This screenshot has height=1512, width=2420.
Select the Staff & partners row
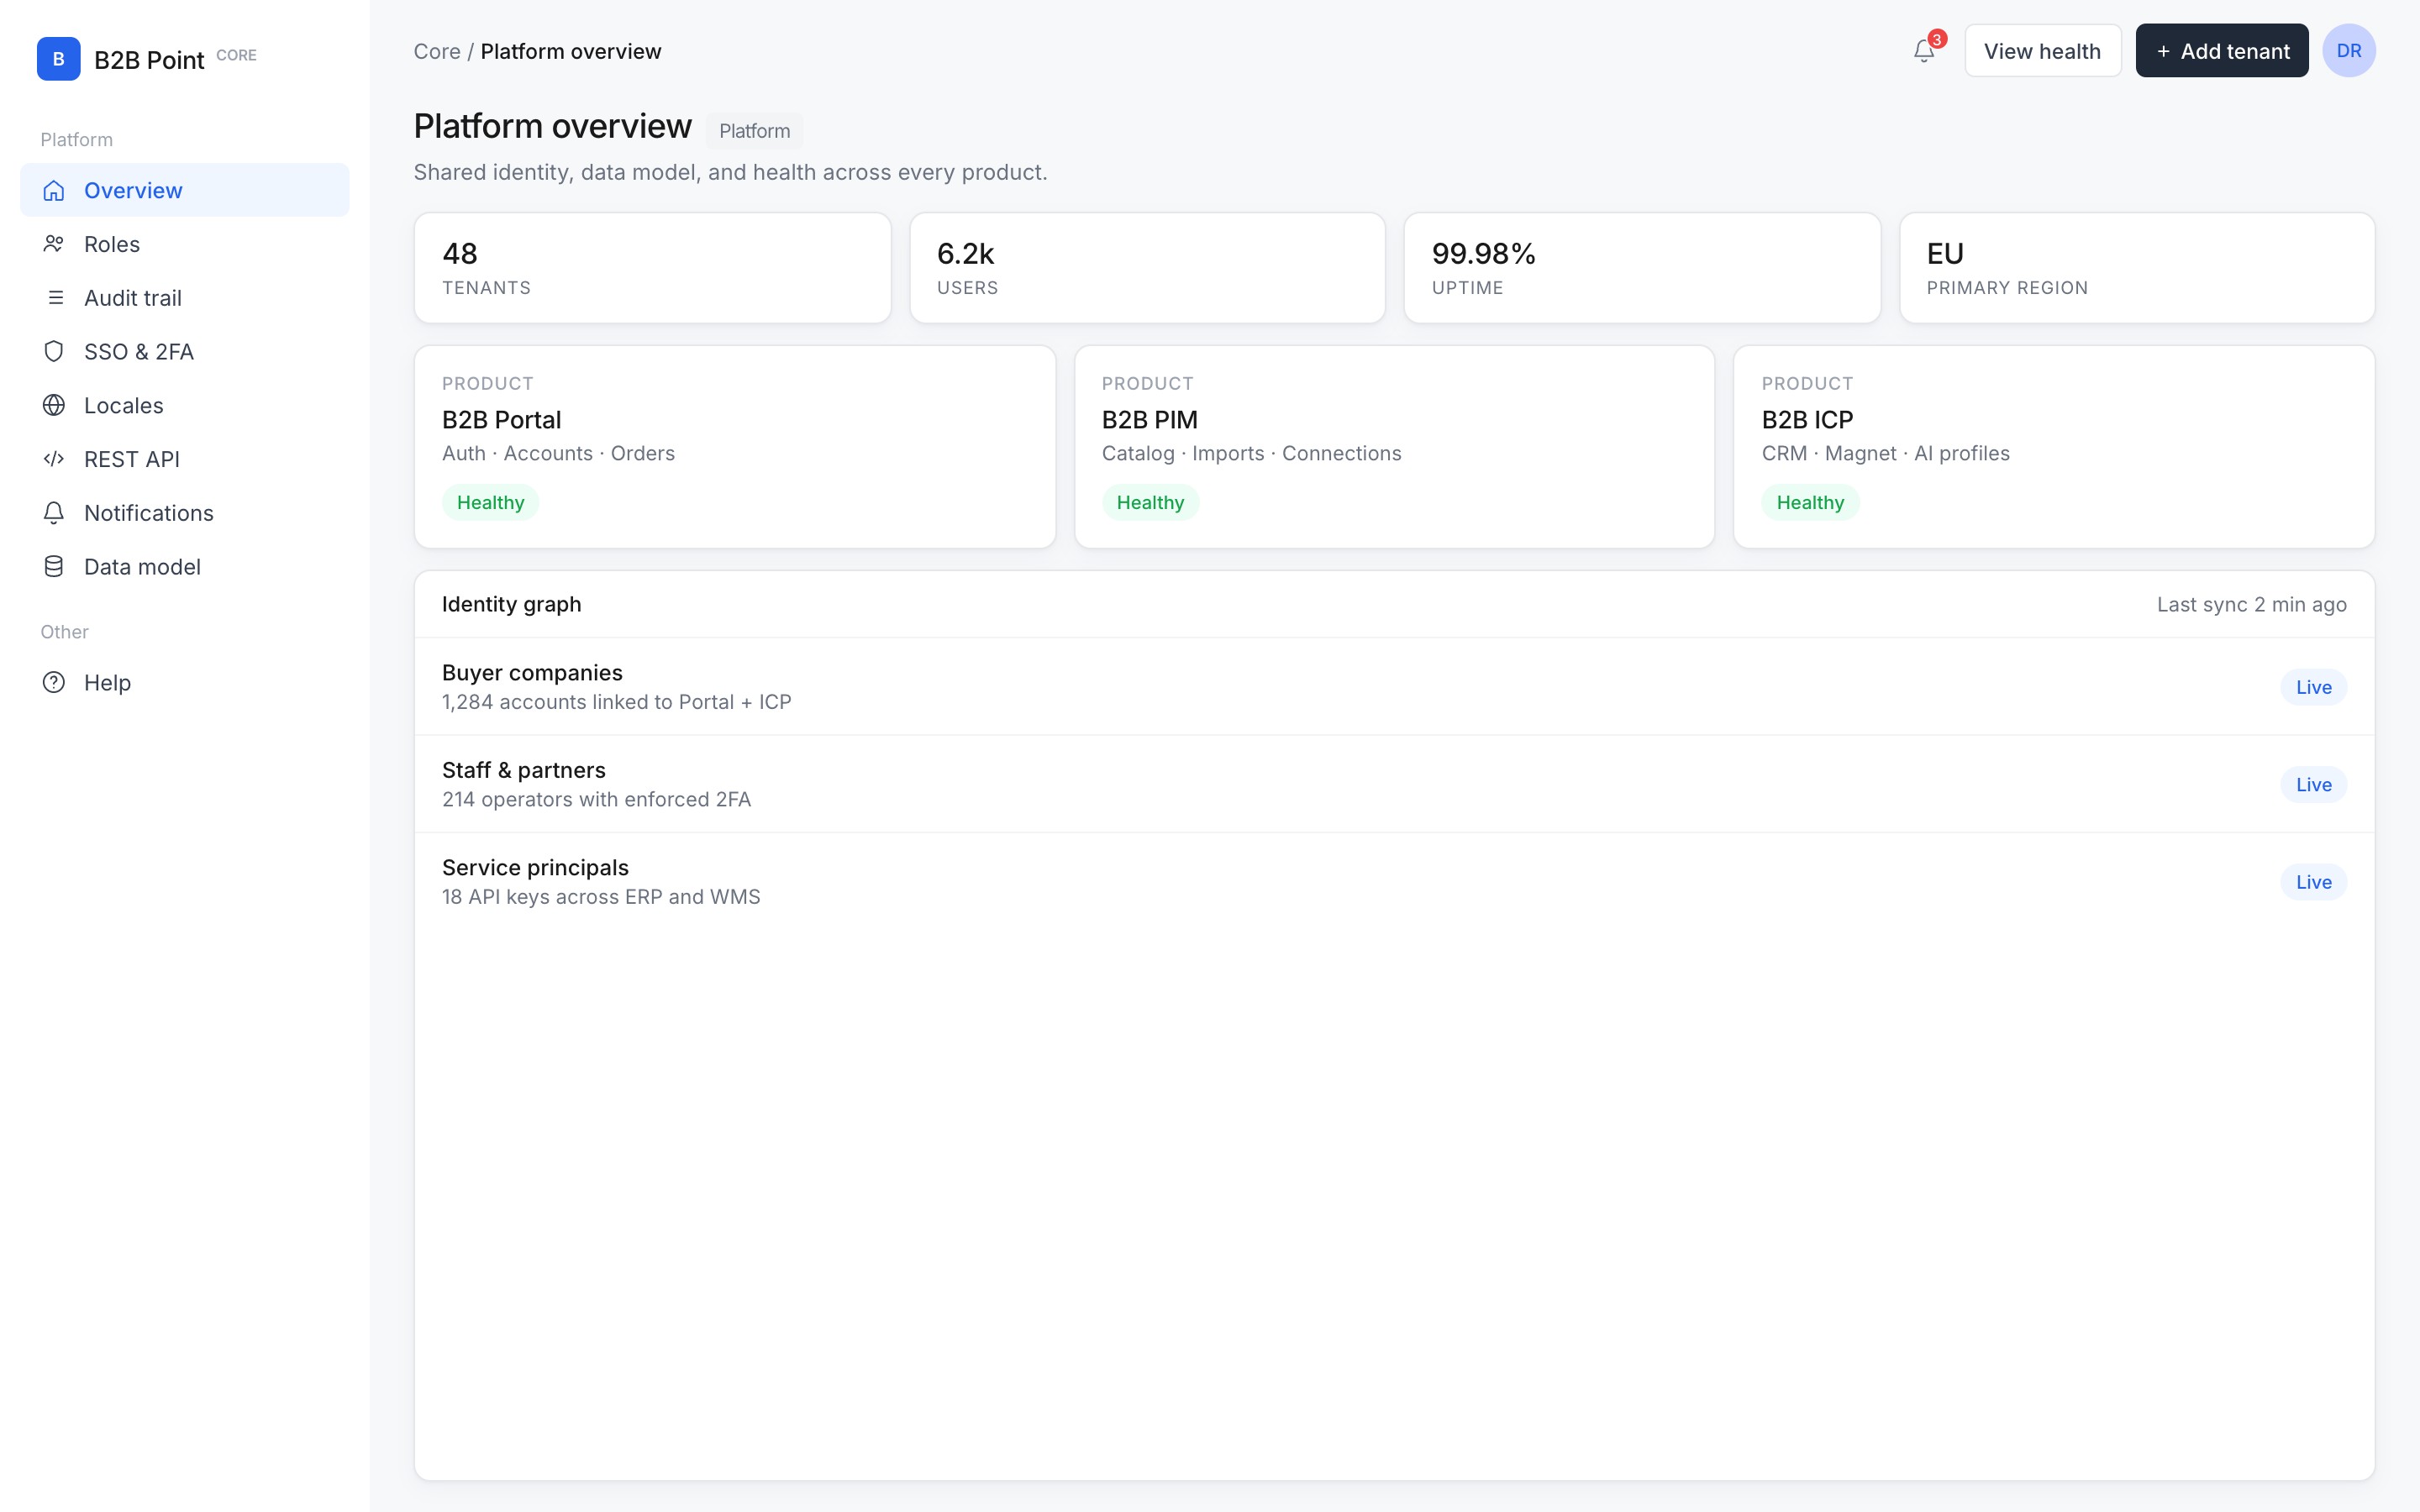click(1394, 784)
